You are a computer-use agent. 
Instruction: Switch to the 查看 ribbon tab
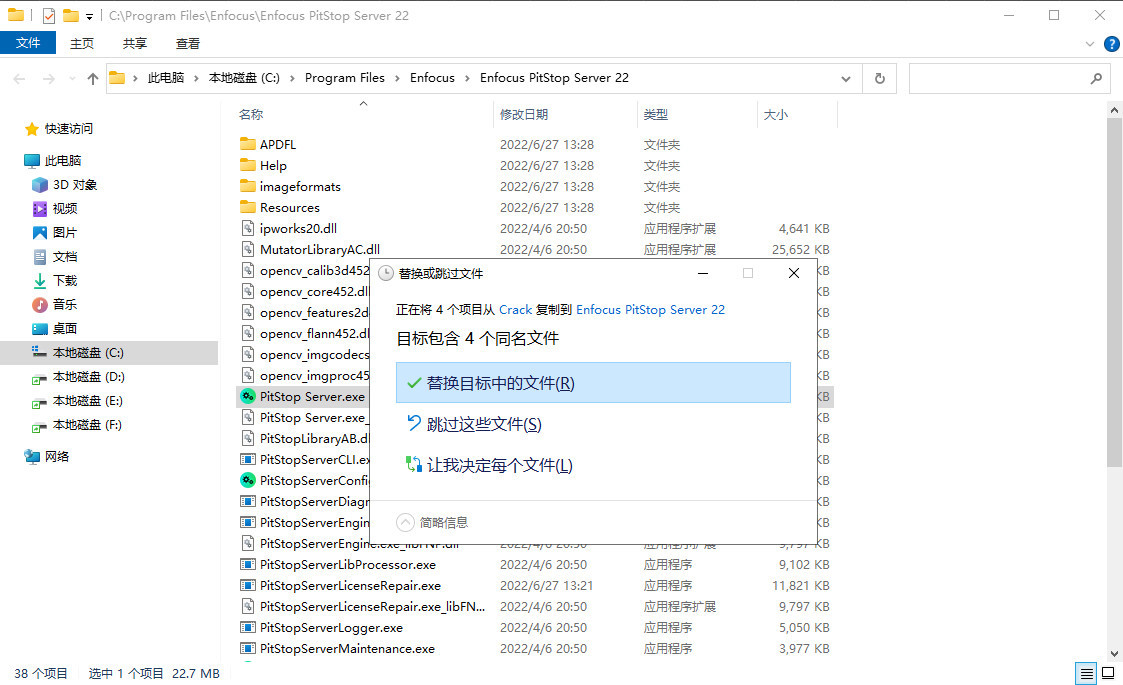coord(188,44)
